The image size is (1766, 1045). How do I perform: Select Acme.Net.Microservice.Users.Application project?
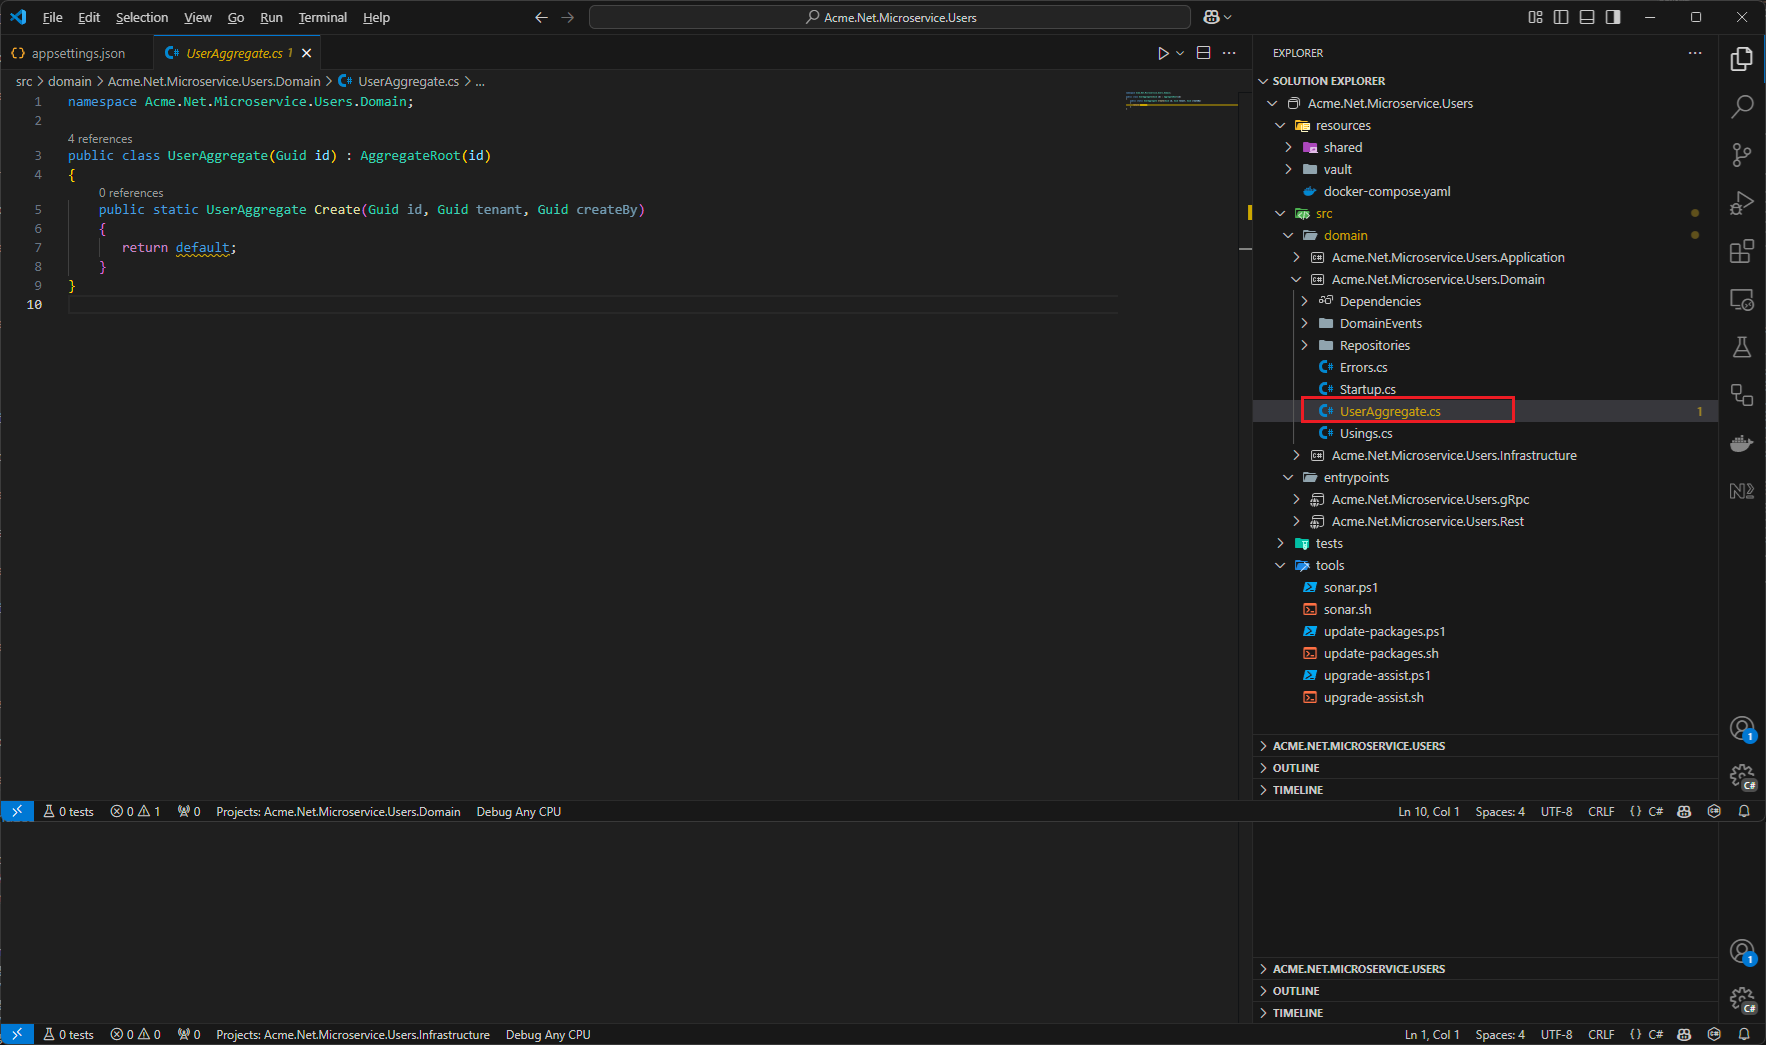pyautogui.click(x=1447, y=257)
